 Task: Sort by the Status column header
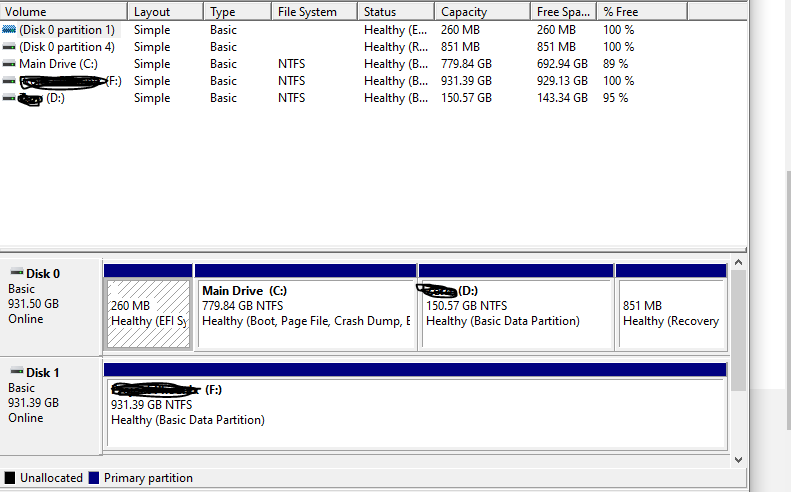396,12
